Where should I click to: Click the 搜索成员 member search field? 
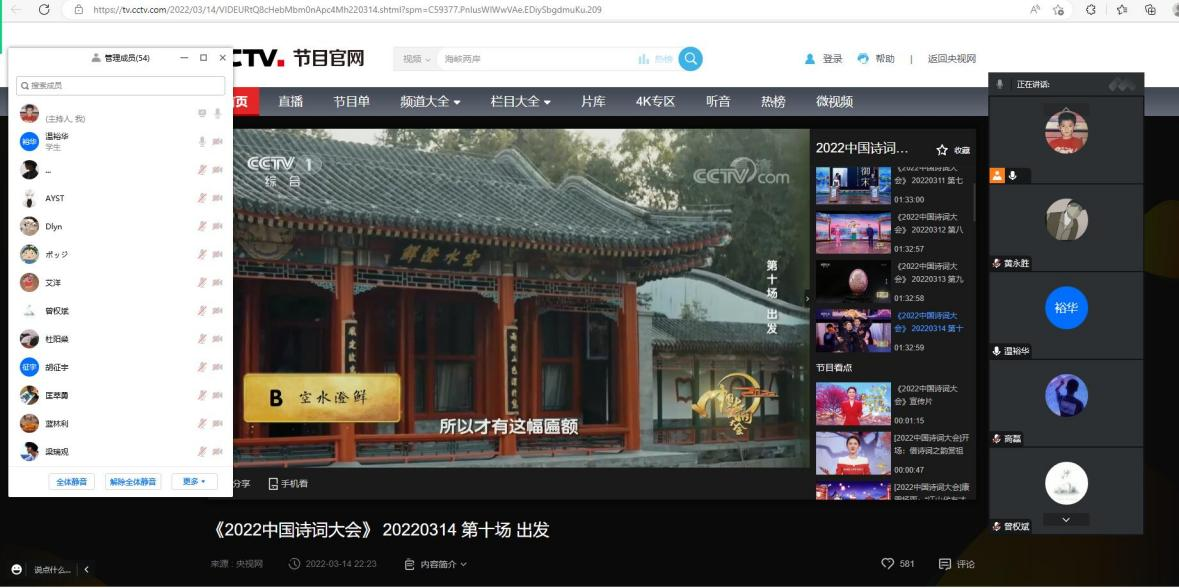click(120, 86)
